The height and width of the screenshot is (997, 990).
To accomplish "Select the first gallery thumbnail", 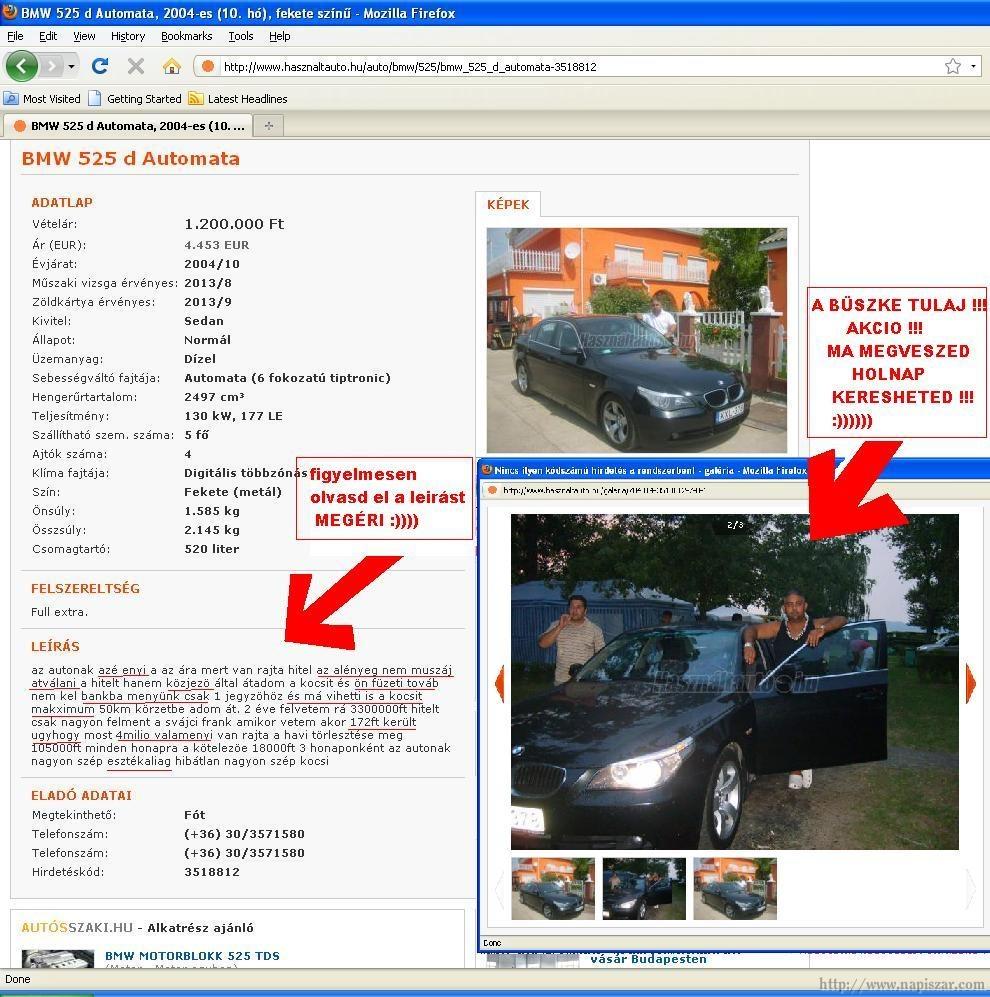I will point(553,888).
